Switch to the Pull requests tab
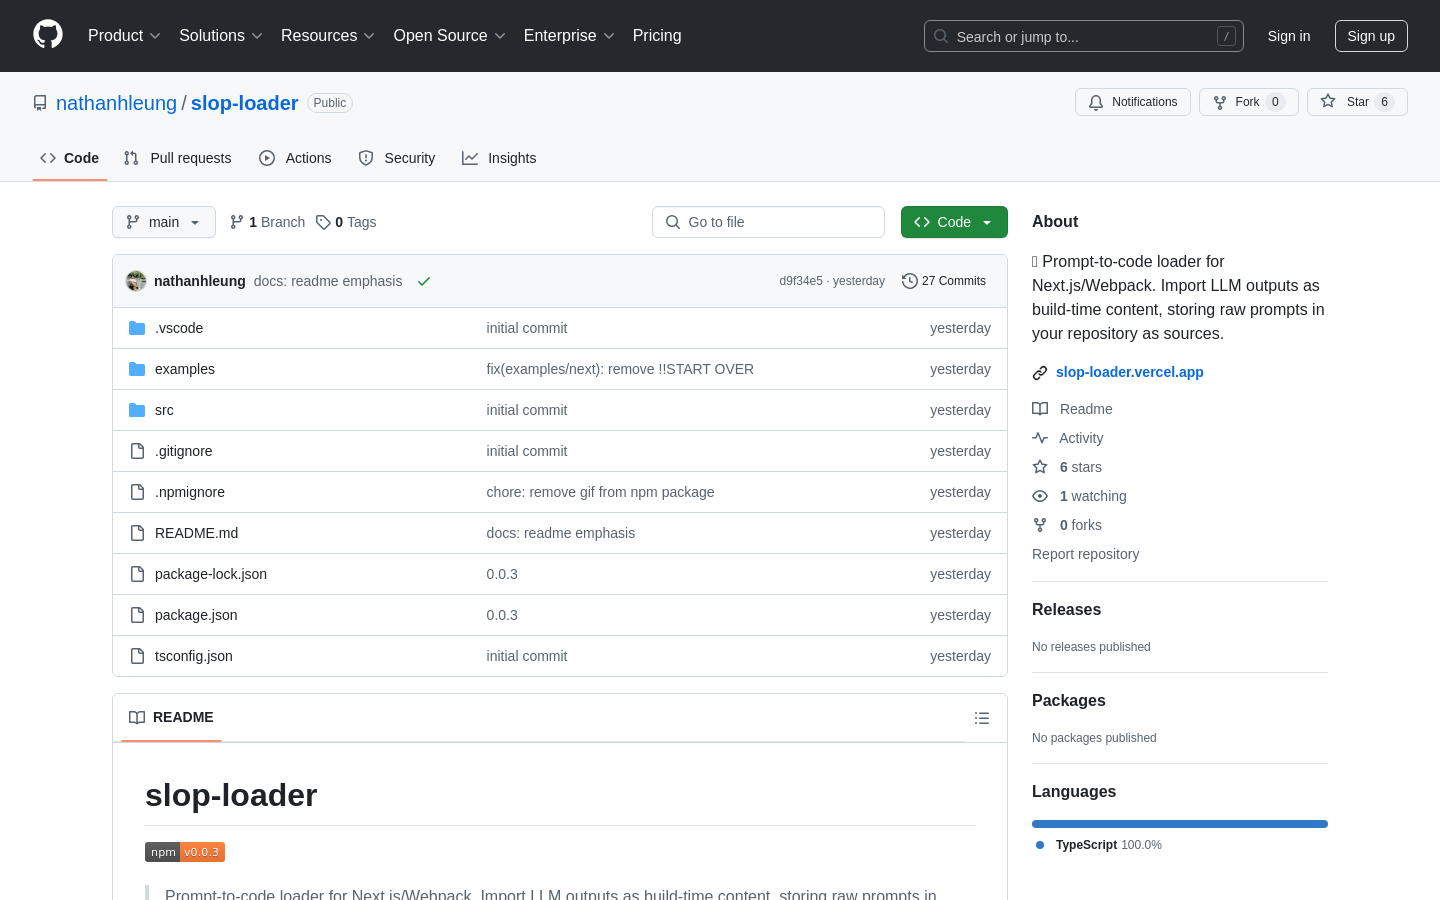This screenshot has width=1440, height=900. [178, 158]
